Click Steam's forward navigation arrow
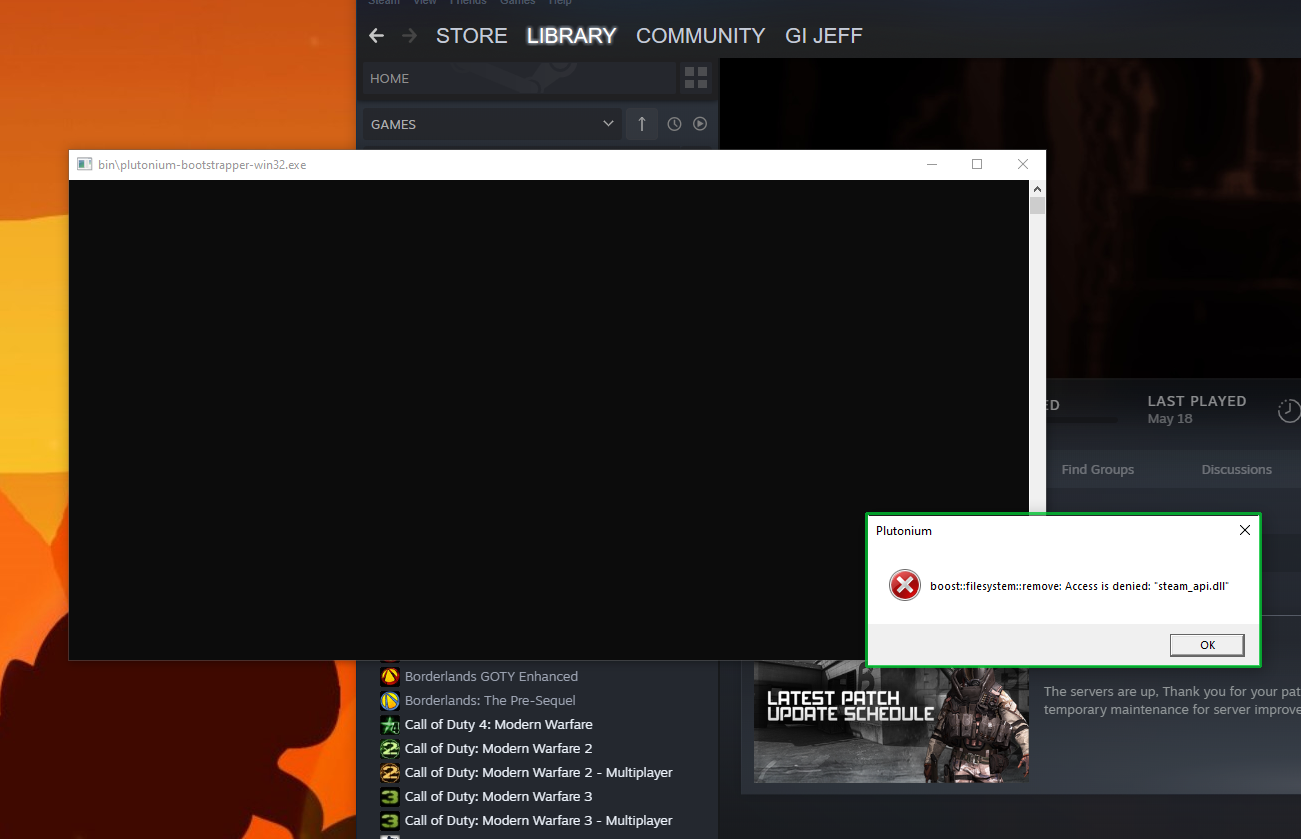 click(410, 36)
